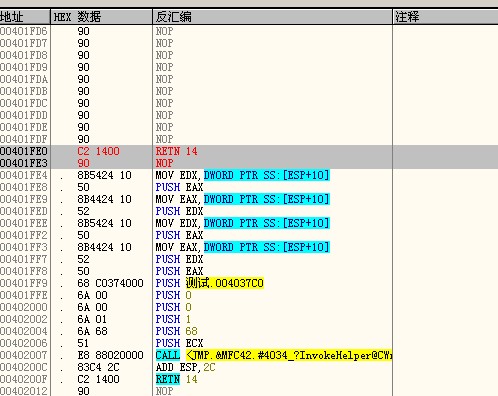Viewport: 498px width, 396px height.
Task: Click address 00401FDC
Action: pos(24,103)
